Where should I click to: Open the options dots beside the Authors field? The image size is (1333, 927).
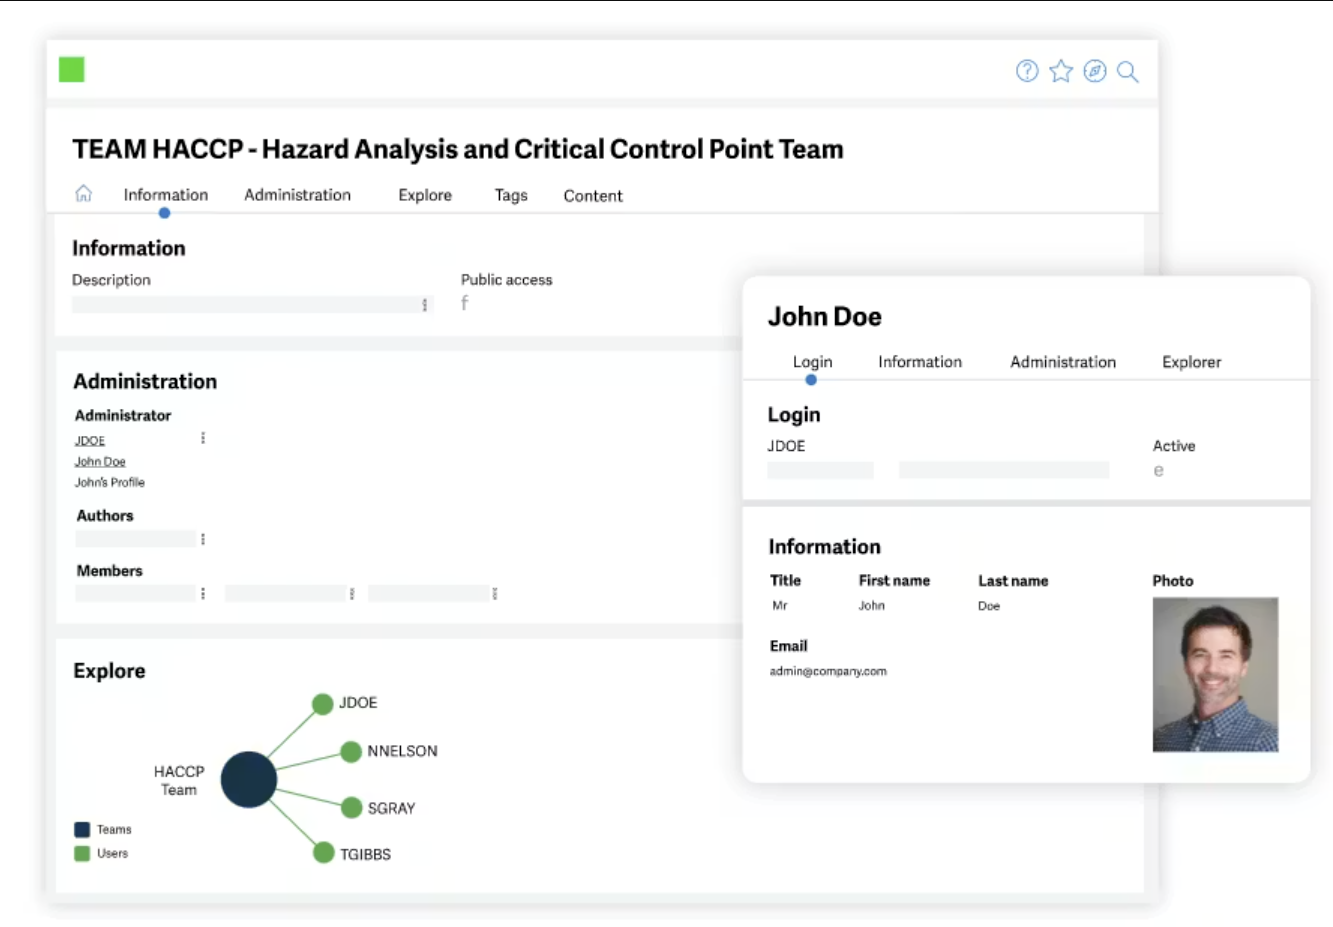(203, 539)
